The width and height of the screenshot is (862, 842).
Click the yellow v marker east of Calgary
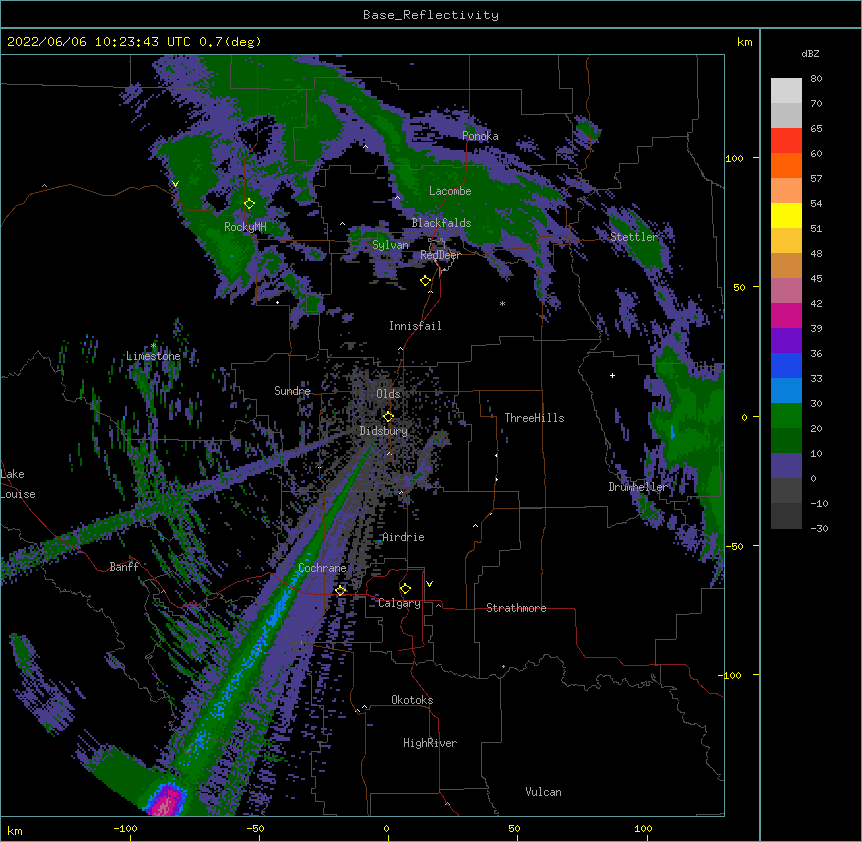pos(429,584)
